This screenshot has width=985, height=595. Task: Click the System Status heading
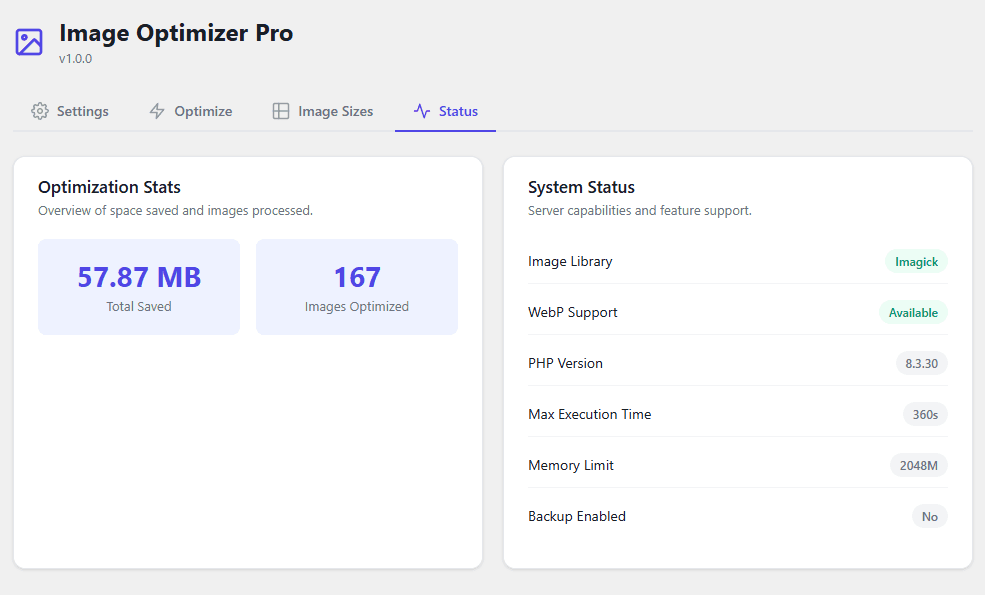pos(581,187)
